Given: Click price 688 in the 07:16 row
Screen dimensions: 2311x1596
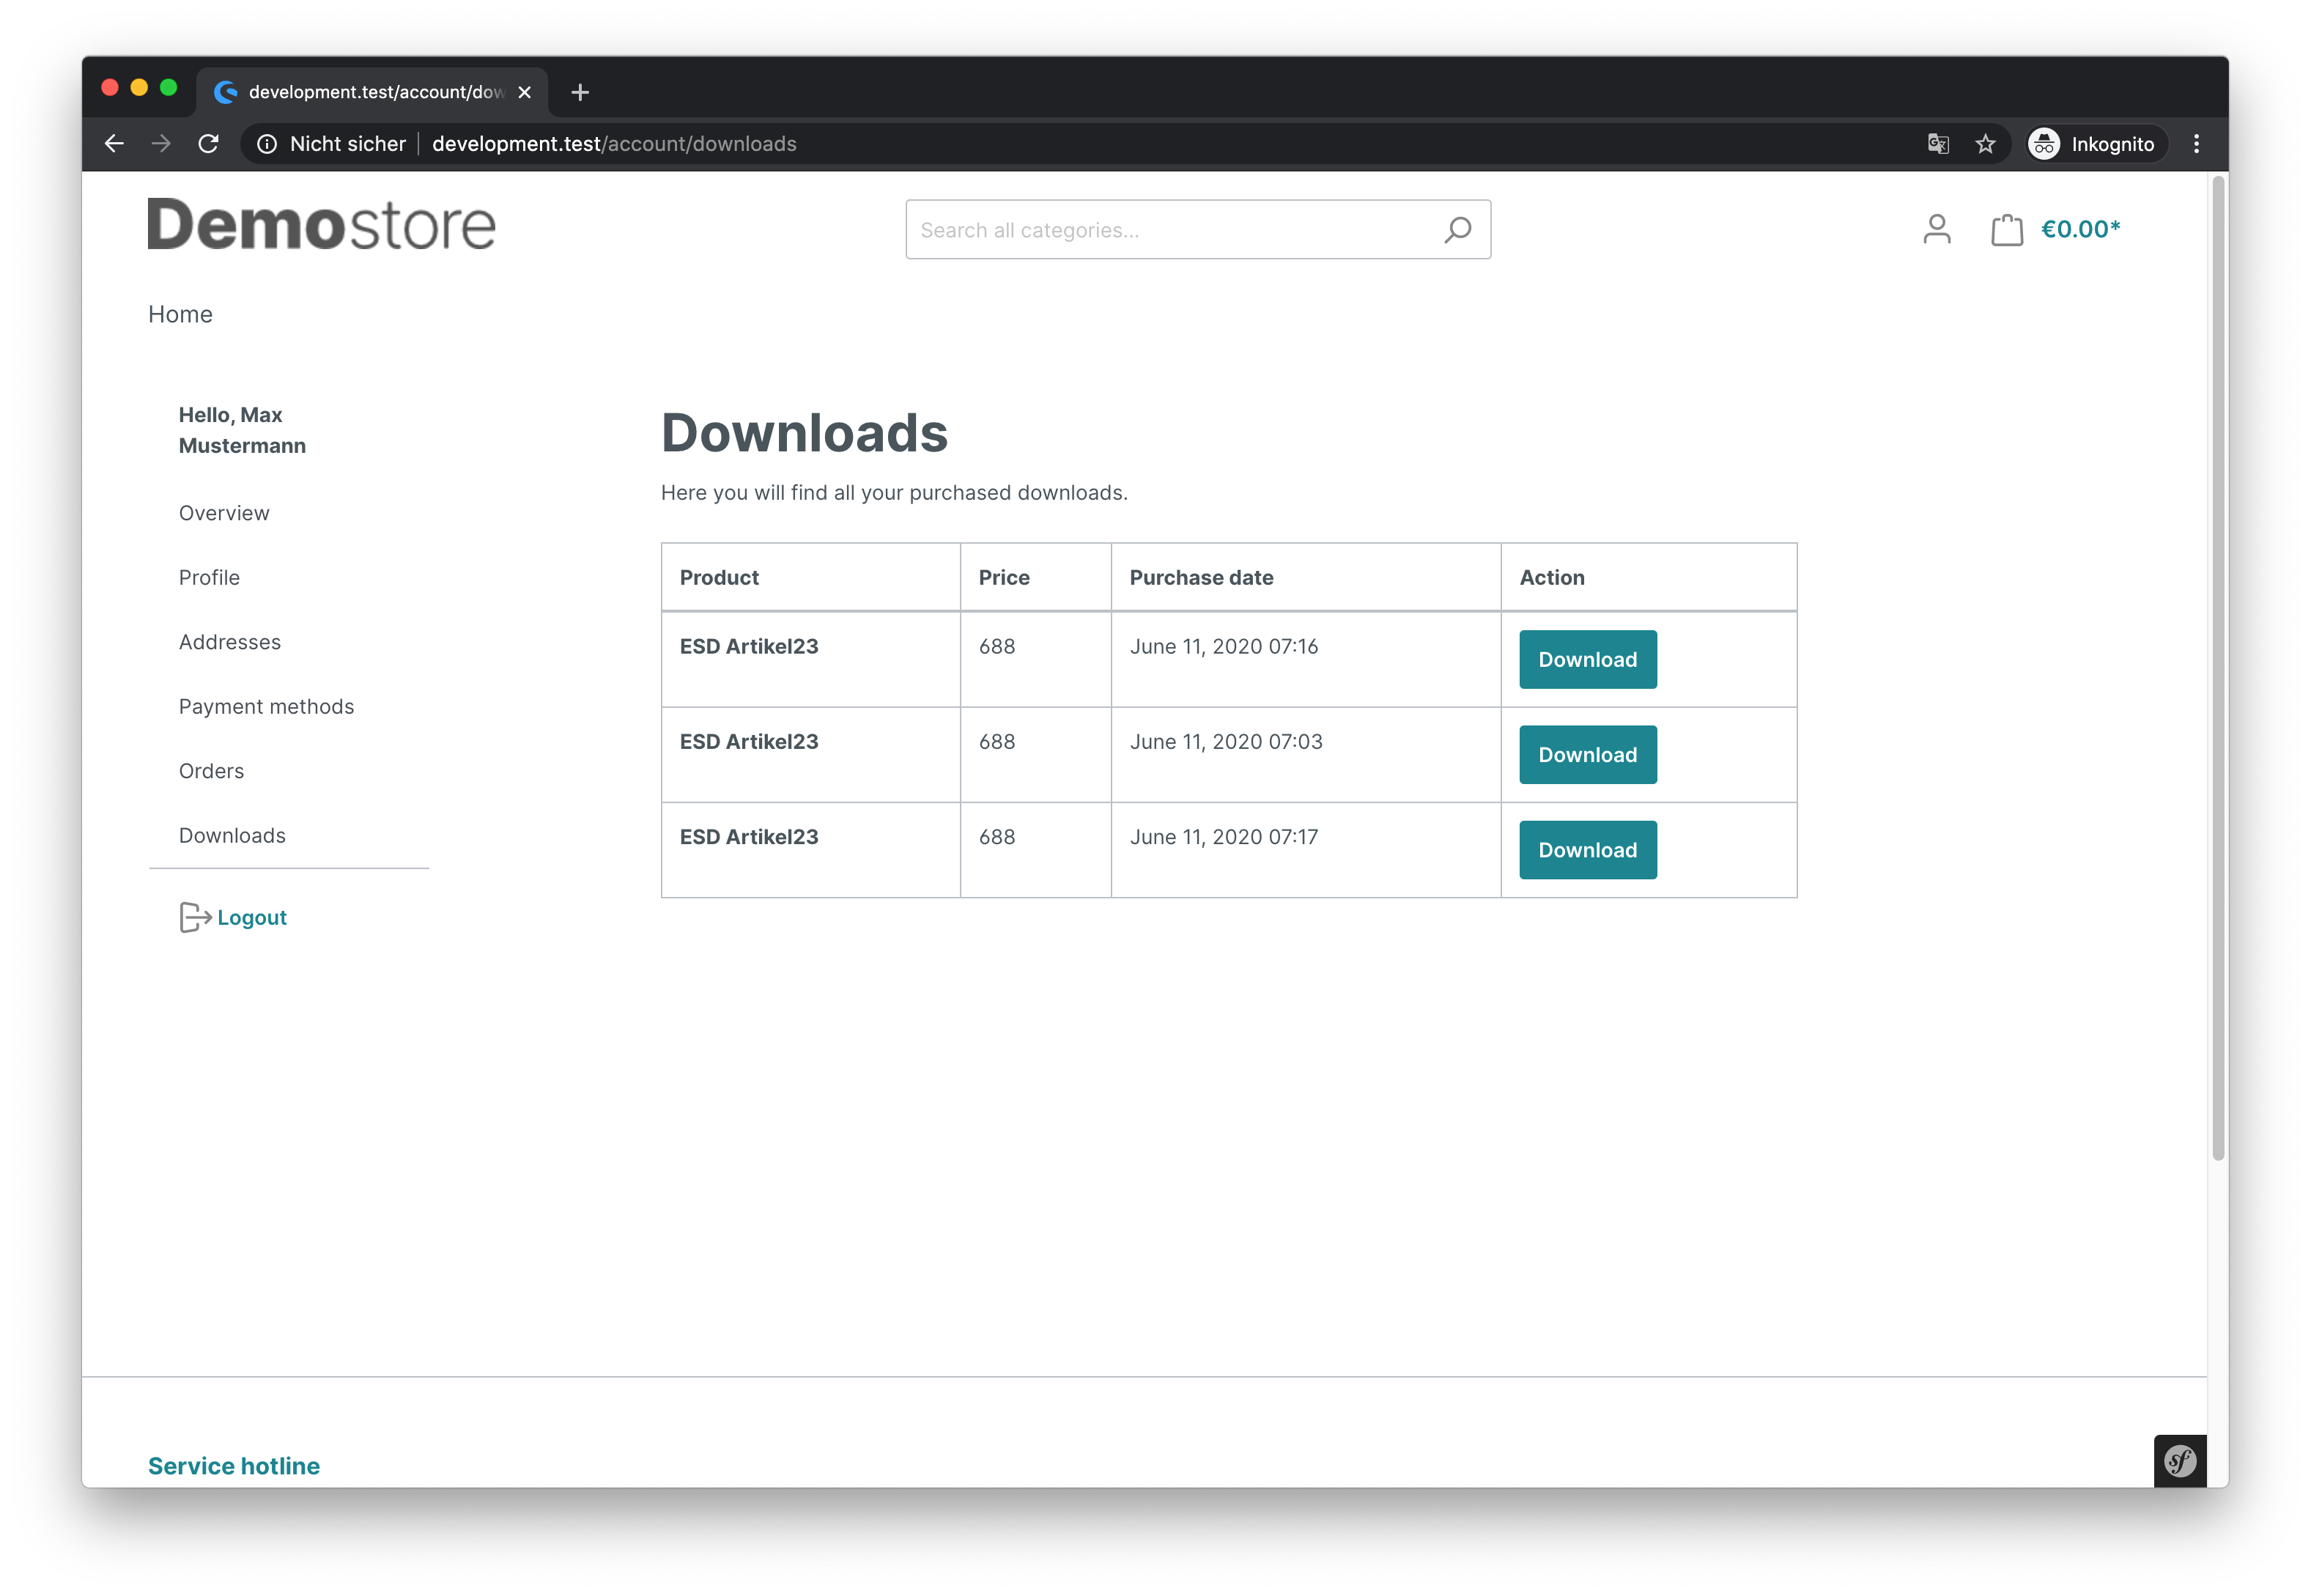Looking at the screenshot, I should tap(997, 646).
